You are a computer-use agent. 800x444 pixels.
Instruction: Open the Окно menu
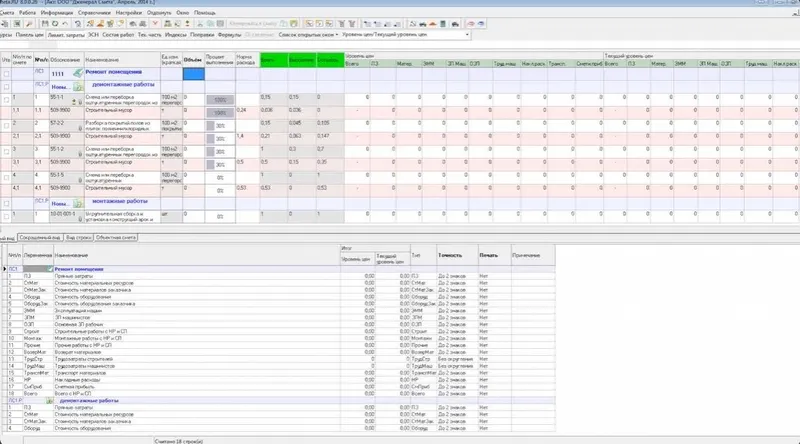click(x=182, y=12)
